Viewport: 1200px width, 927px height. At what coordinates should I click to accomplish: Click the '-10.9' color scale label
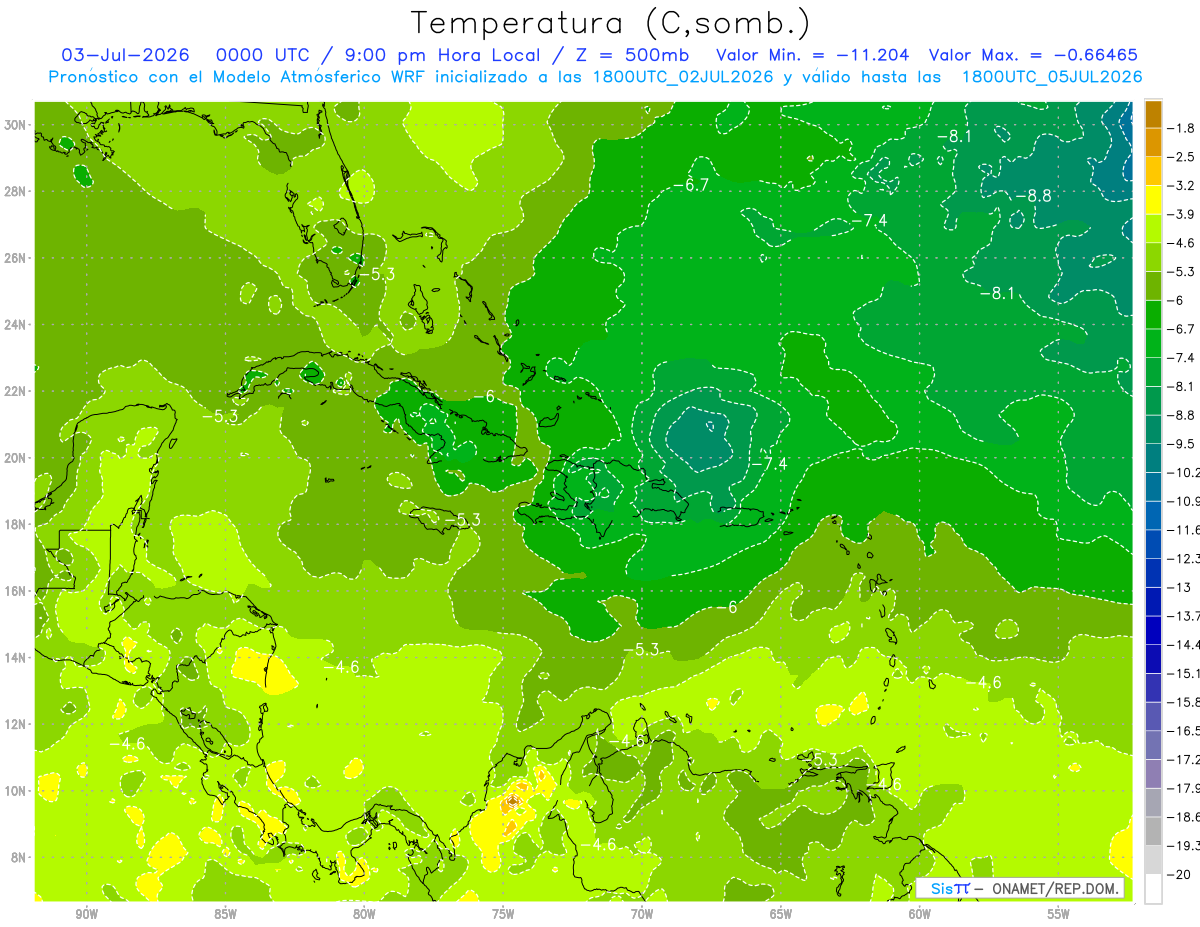point(1184,501)
